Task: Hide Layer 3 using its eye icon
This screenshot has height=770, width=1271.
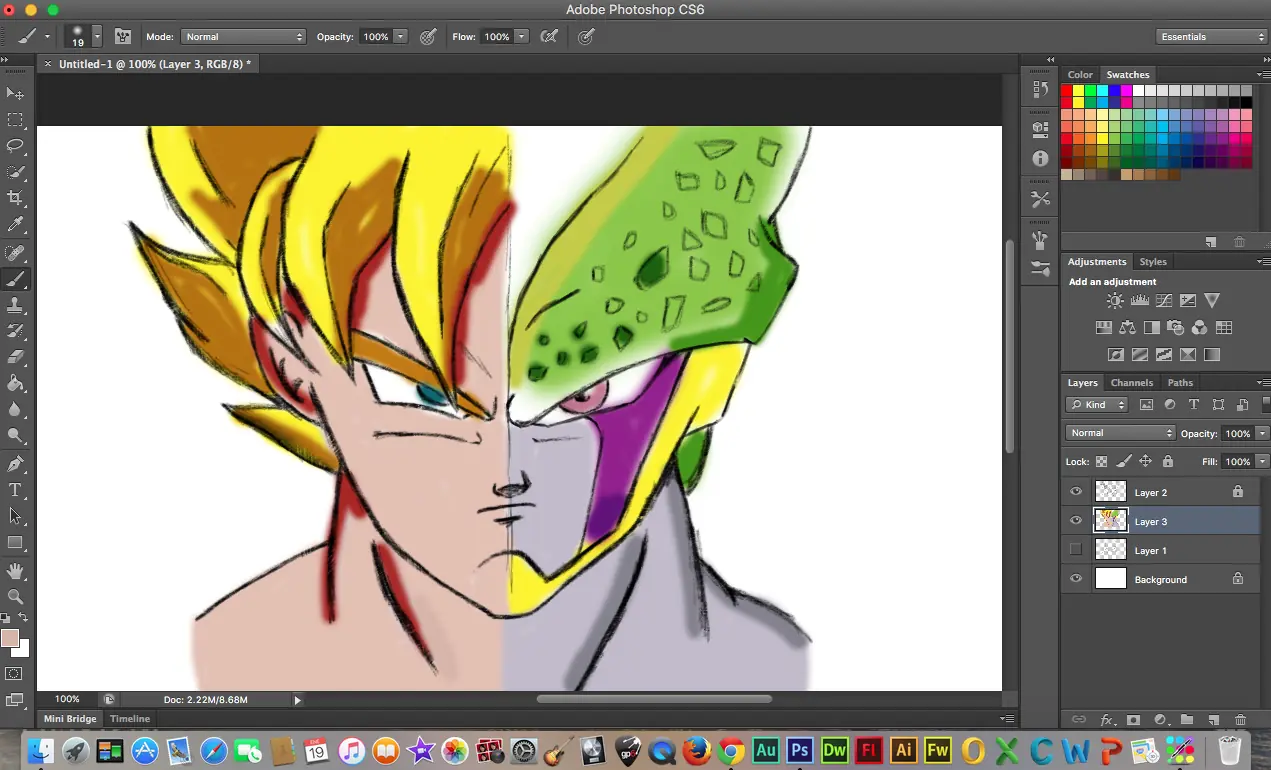Action: coord(1076,521)
